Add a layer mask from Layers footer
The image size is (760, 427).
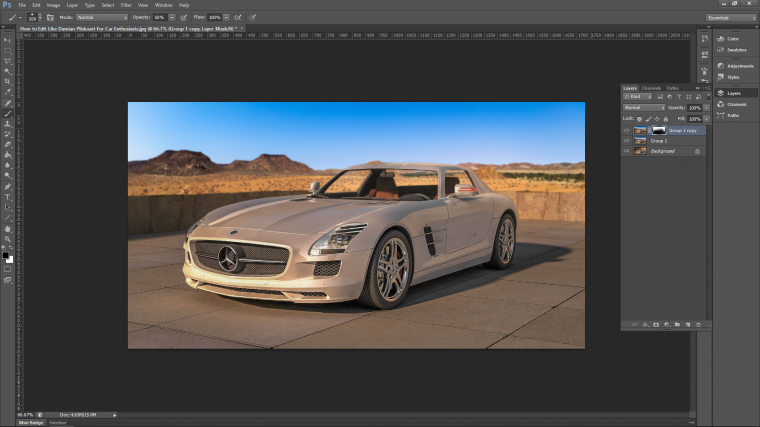pos(656,325)
